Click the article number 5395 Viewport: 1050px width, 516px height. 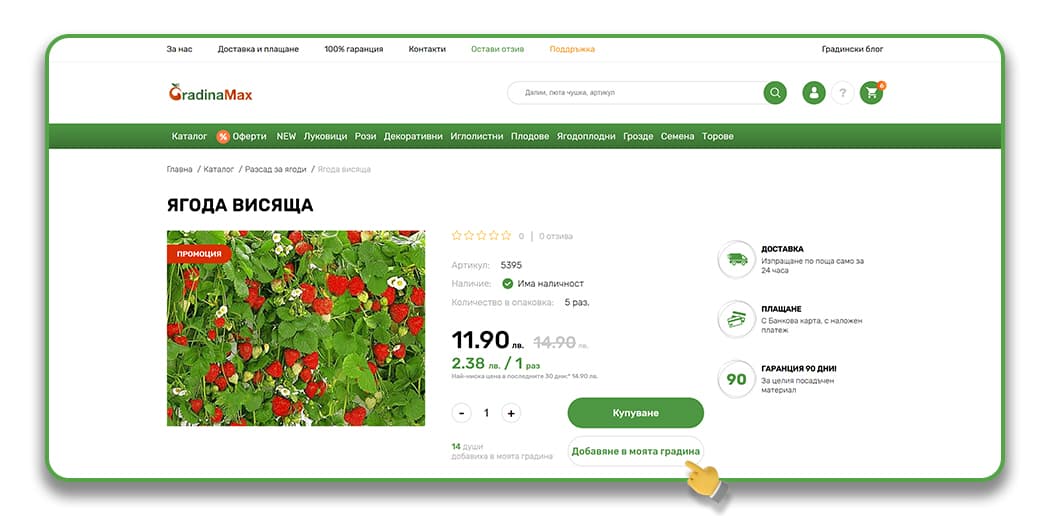(x=511, y=265)
